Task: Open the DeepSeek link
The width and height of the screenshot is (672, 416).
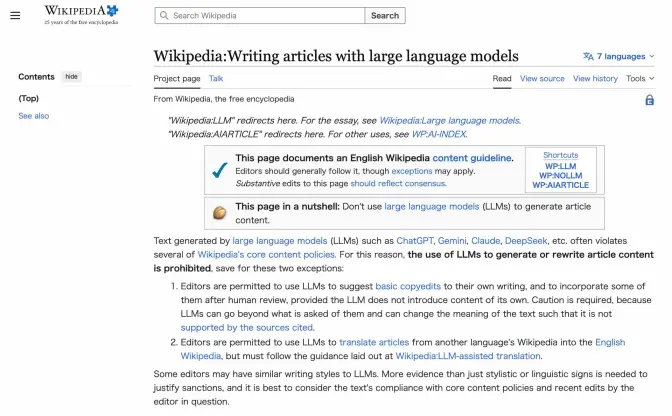Action: click(526, 241)
